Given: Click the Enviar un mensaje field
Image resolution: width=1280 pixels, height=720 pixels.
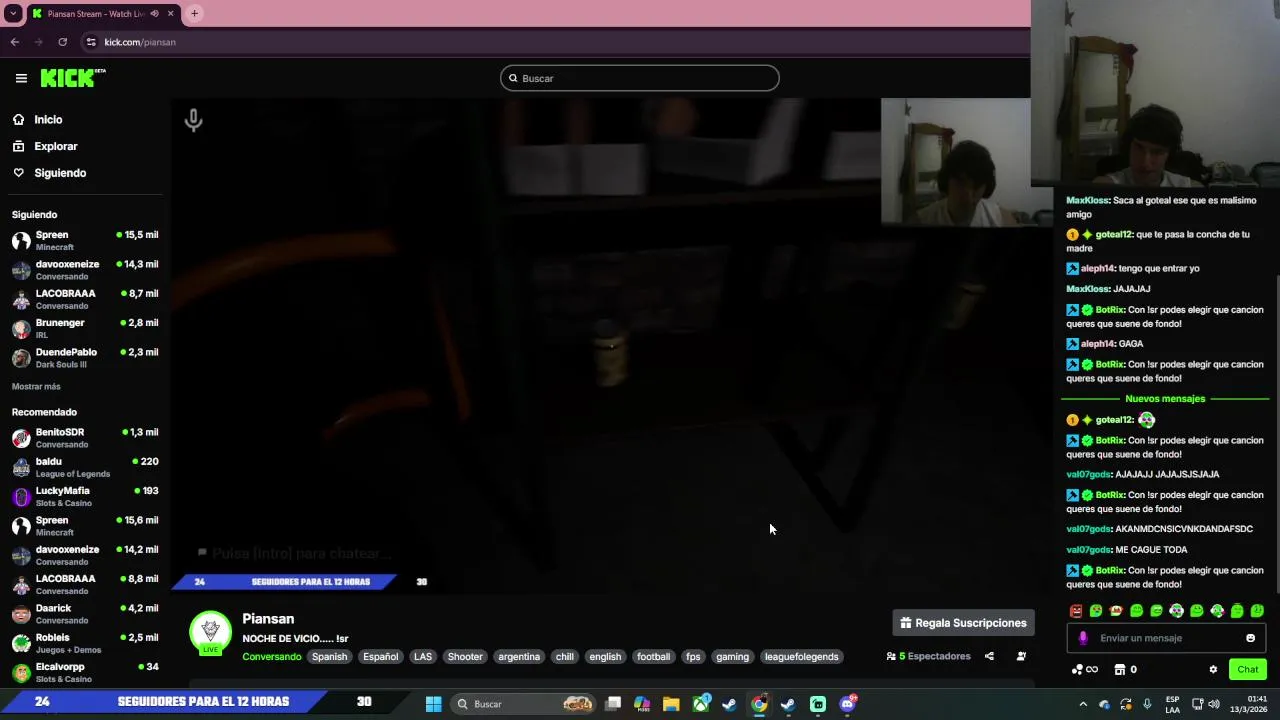Looking at the screenshot, I should (x=1168, y=638).
